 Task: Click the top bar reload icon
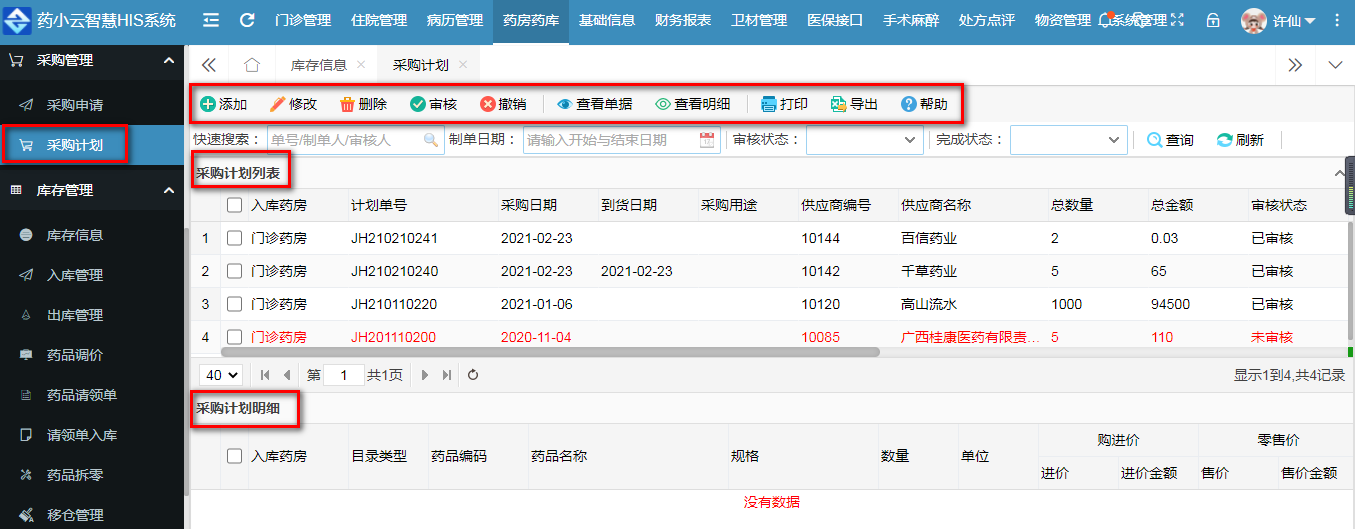click(247, 20)
